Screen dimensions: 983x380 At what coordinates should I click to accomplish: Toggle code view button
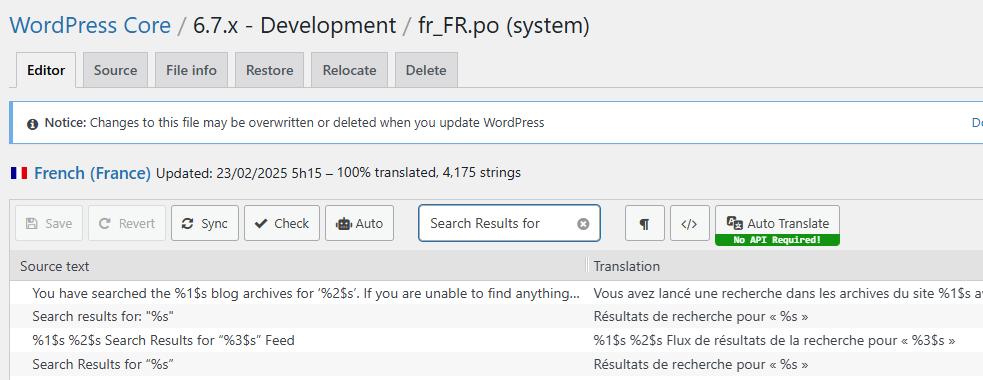pos(690,223)
